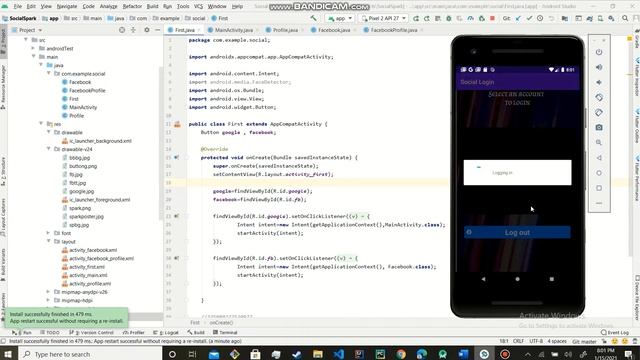Screen dimensions: 640x360
Task: Click emulator rotate left icon
Action: (599, 98)
